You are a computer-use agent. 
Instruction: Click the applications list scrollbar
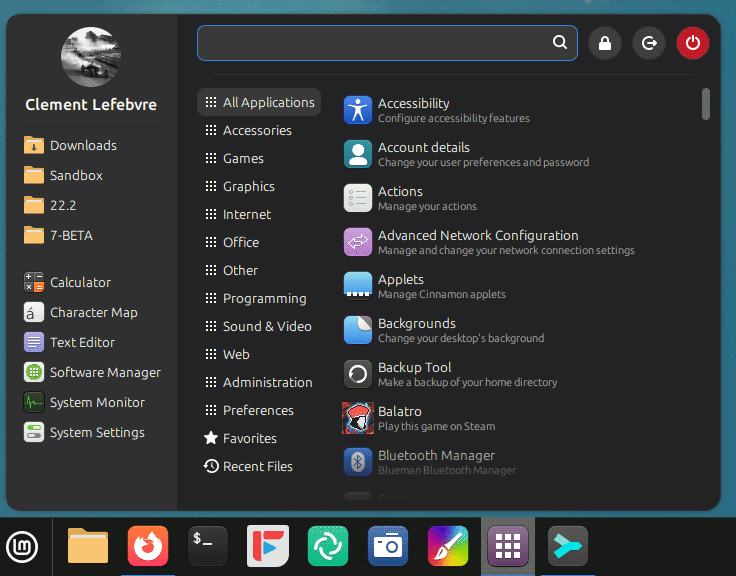tap(705, 104)
